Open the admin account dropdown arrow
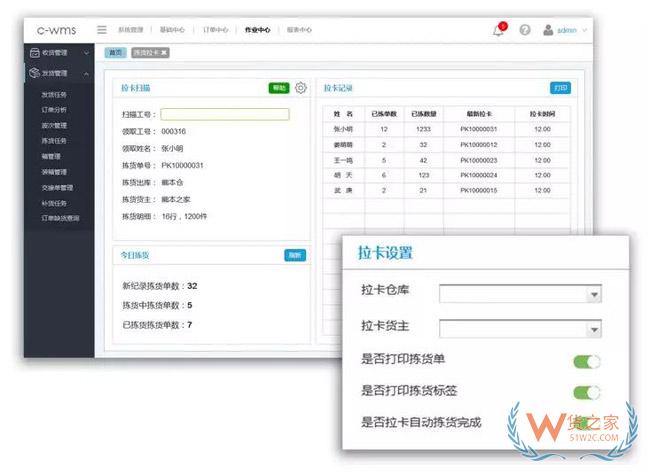 (x=585, y=30)
